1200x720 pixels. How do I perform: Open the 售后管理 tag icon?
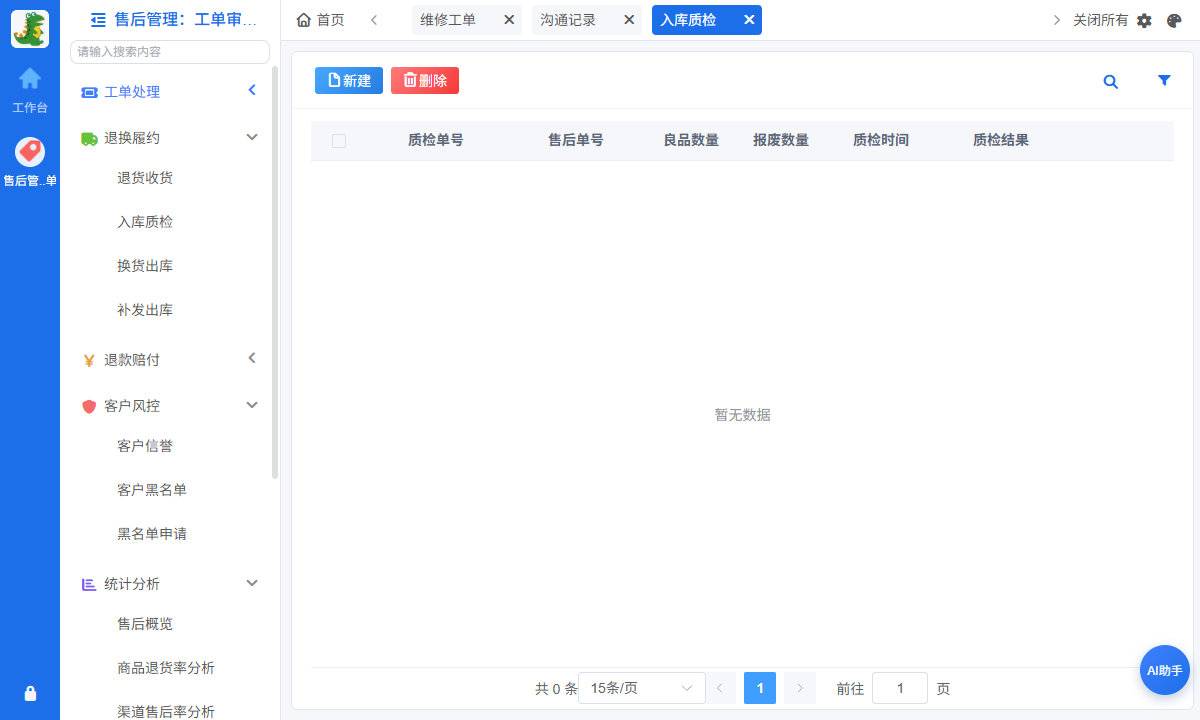coord(30,152)
